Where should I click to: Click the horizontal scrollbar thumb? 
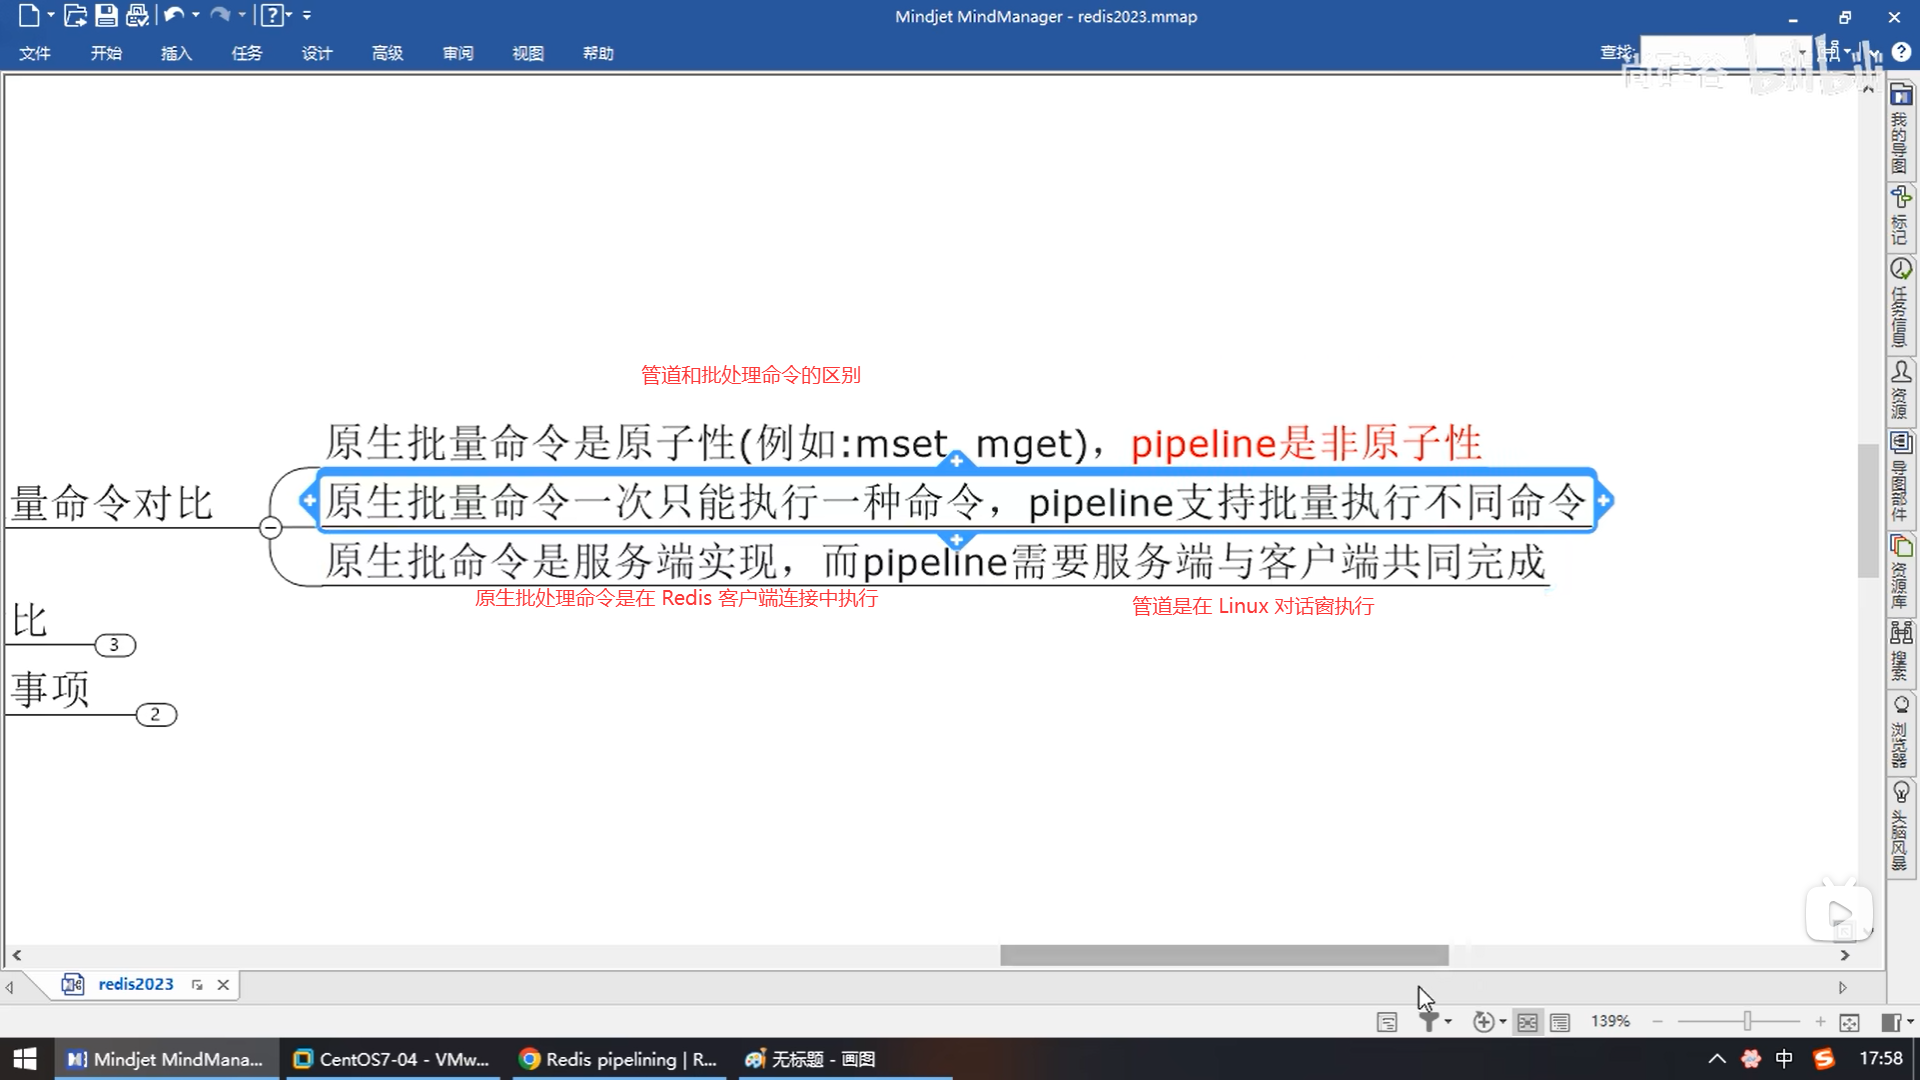tap(1224, 955)
